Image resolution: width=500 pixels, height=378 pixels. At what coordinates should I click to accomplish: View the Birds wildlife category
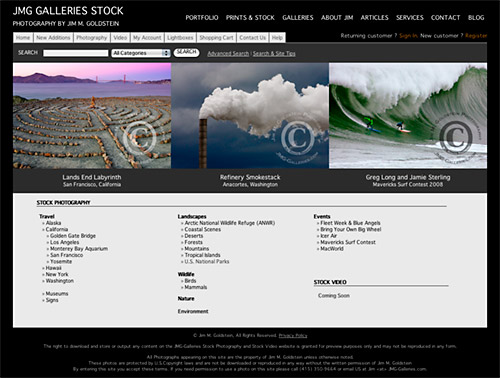190,281
